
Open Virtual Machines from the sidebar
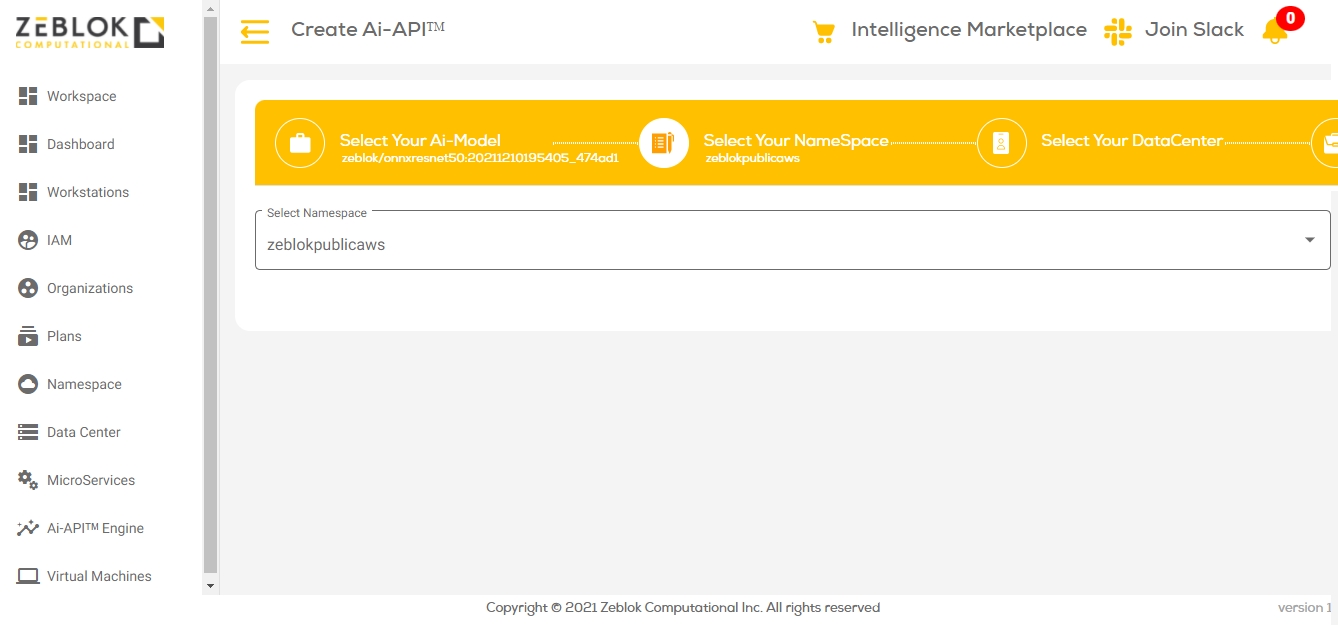(99, 576)
